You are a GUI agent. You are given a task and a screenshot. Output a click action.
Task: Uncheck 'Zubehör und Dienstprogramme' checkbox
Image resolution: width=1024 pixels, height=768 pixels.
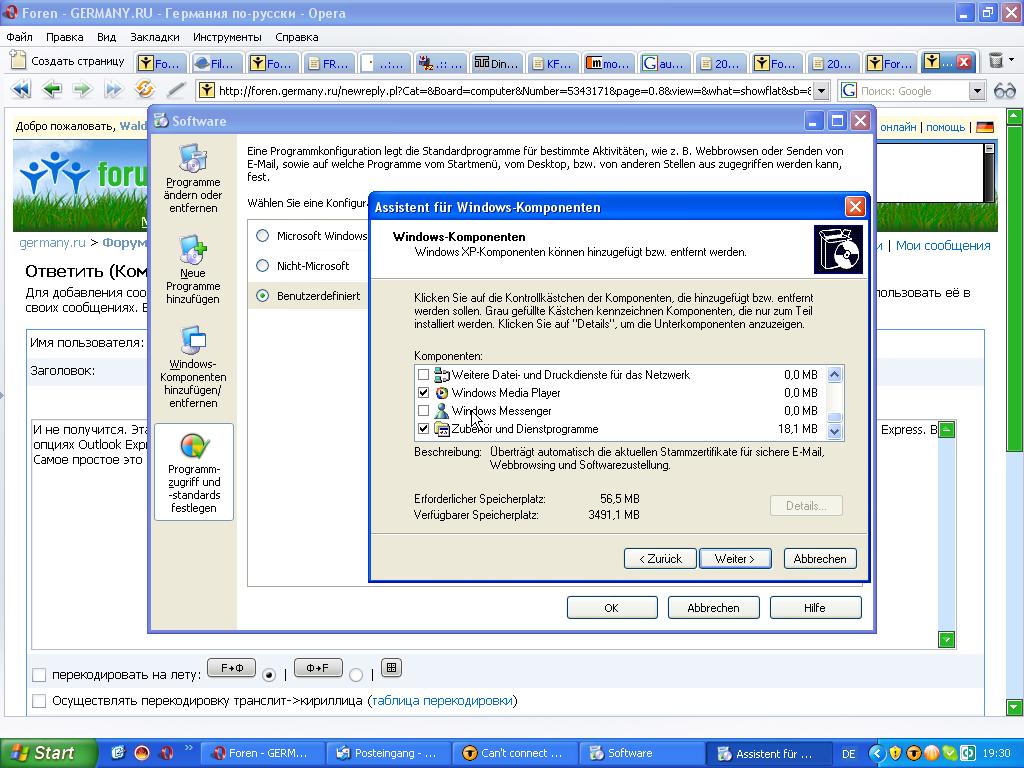[x=423, y=429]
